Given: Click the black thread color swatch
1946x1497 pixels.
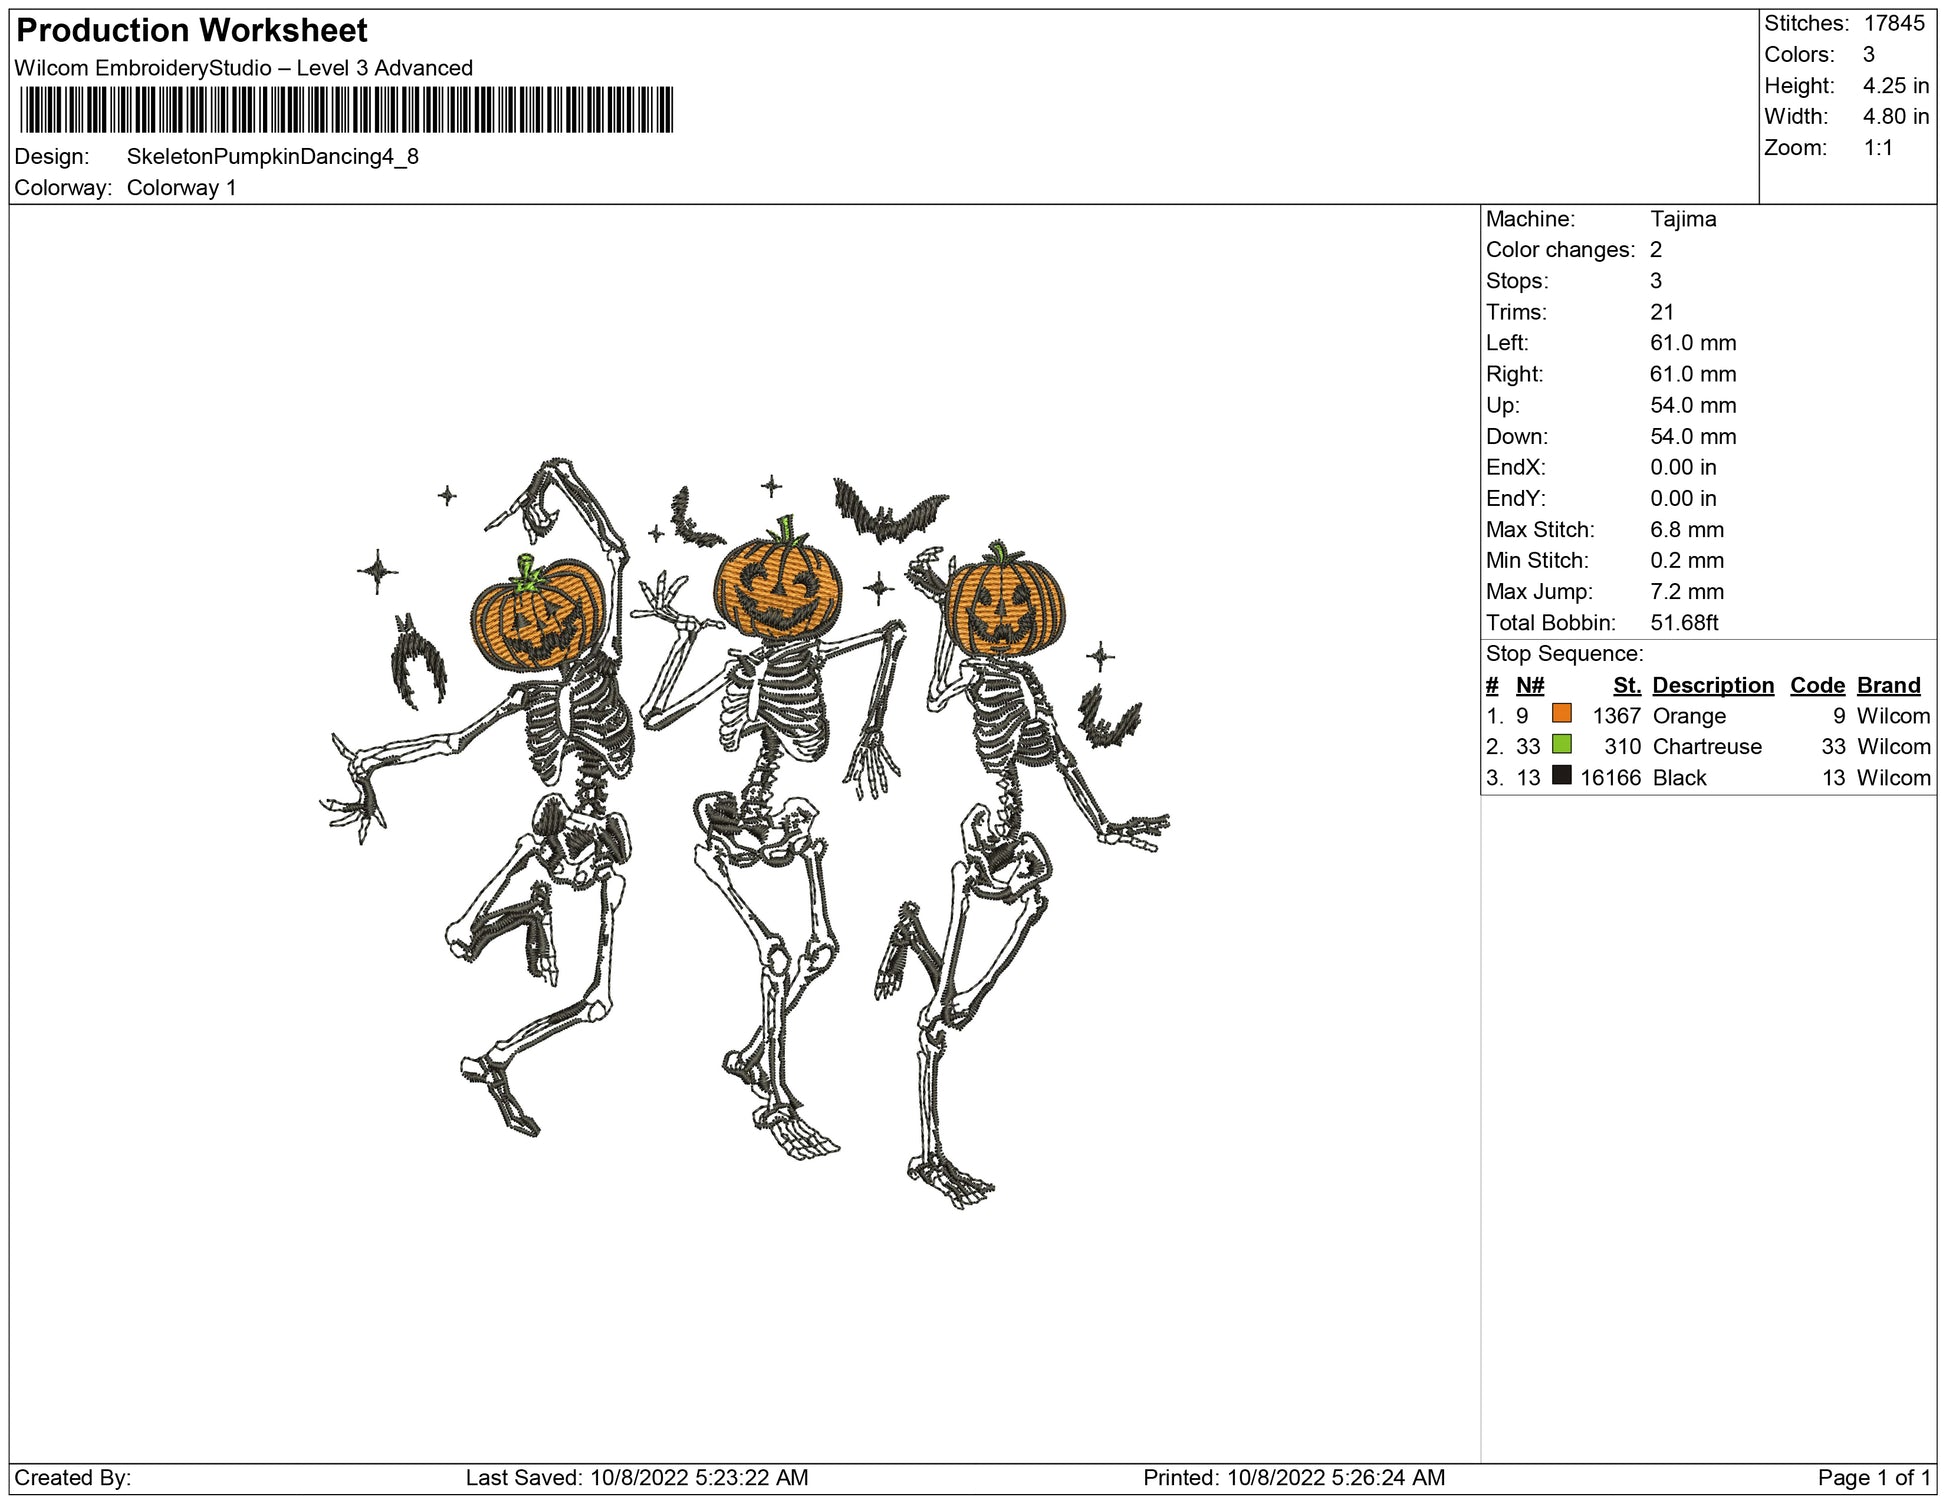Looking at the screenshot, I should click(x=1561, y=775).
